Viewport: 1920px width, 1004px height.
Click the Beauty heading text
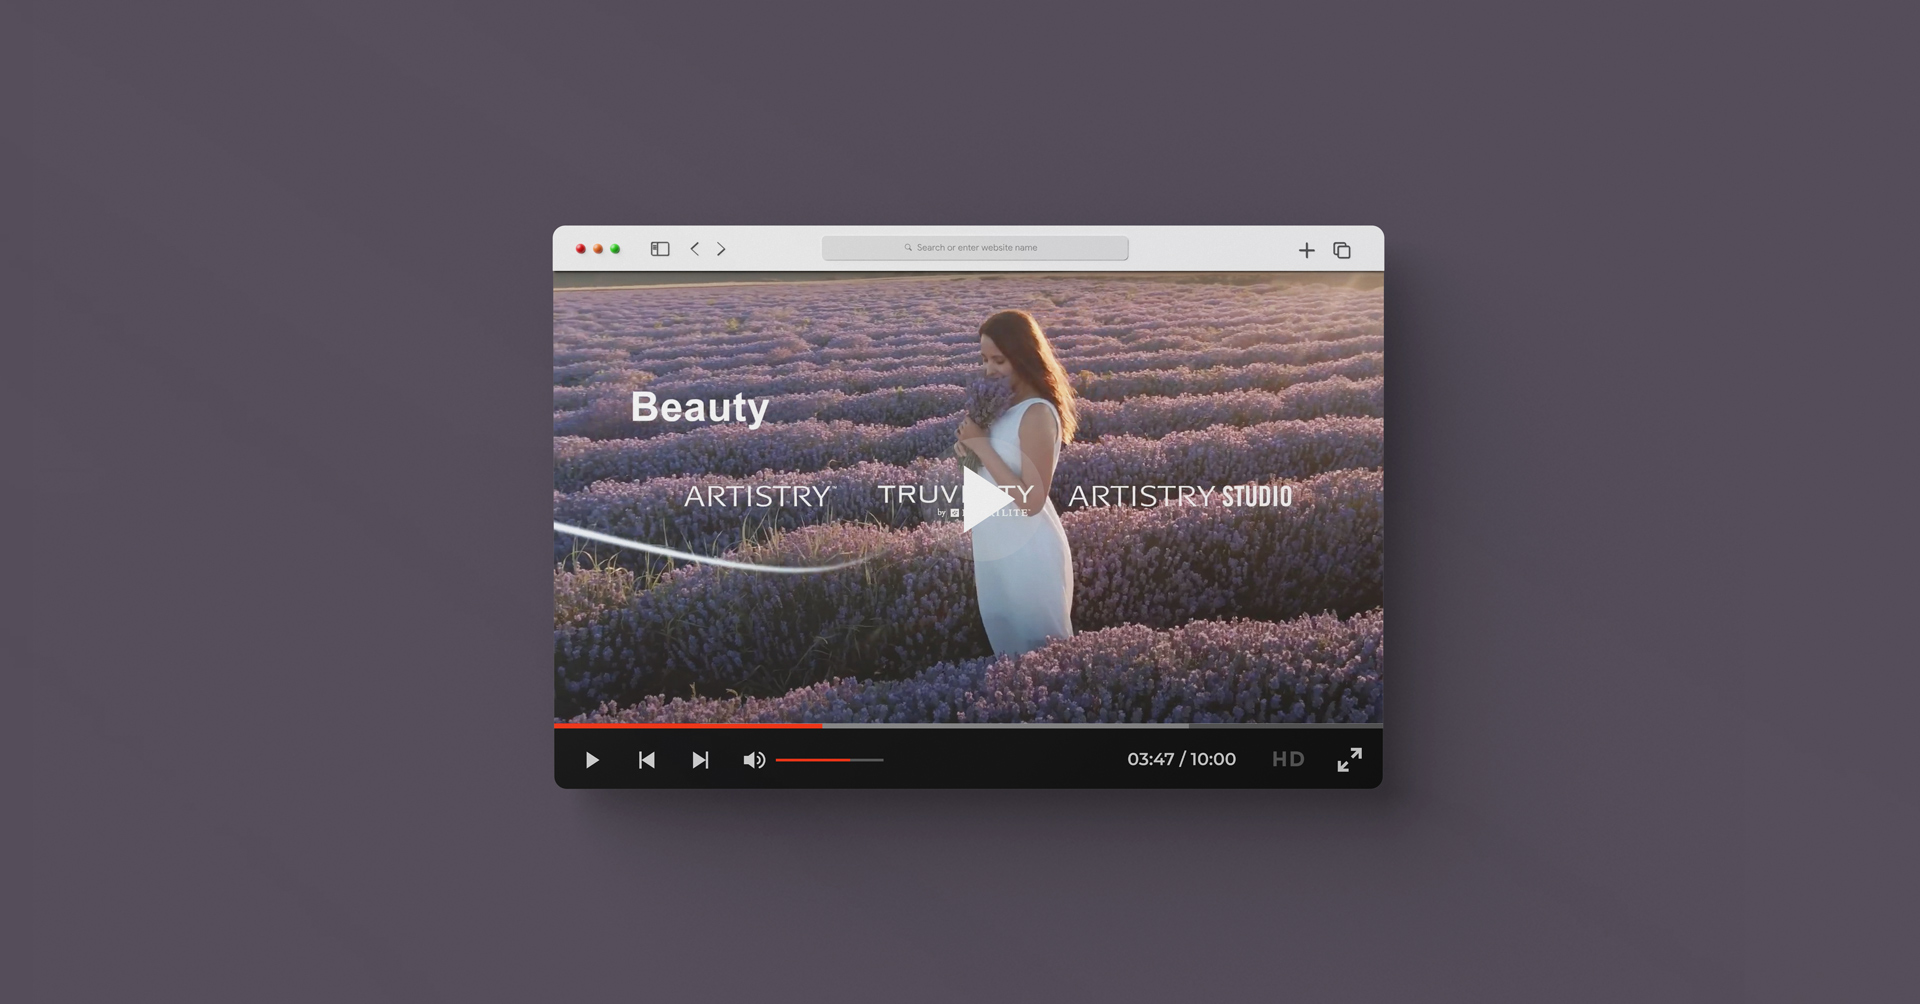[x=700, y=408]
